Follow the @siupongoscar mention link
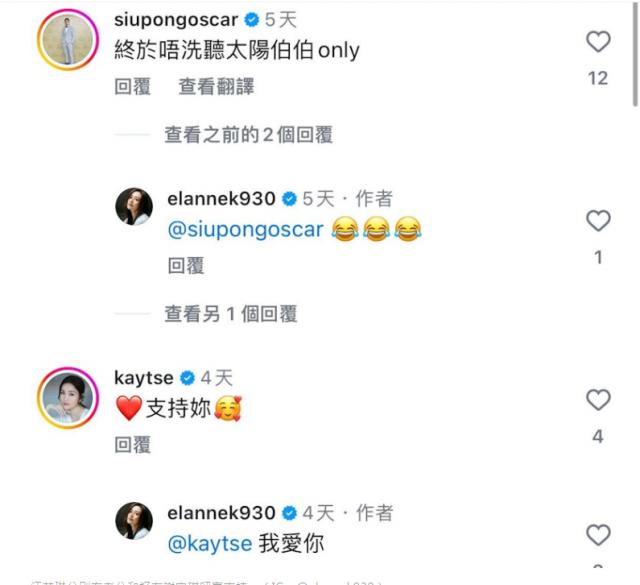 pos(245,230)
